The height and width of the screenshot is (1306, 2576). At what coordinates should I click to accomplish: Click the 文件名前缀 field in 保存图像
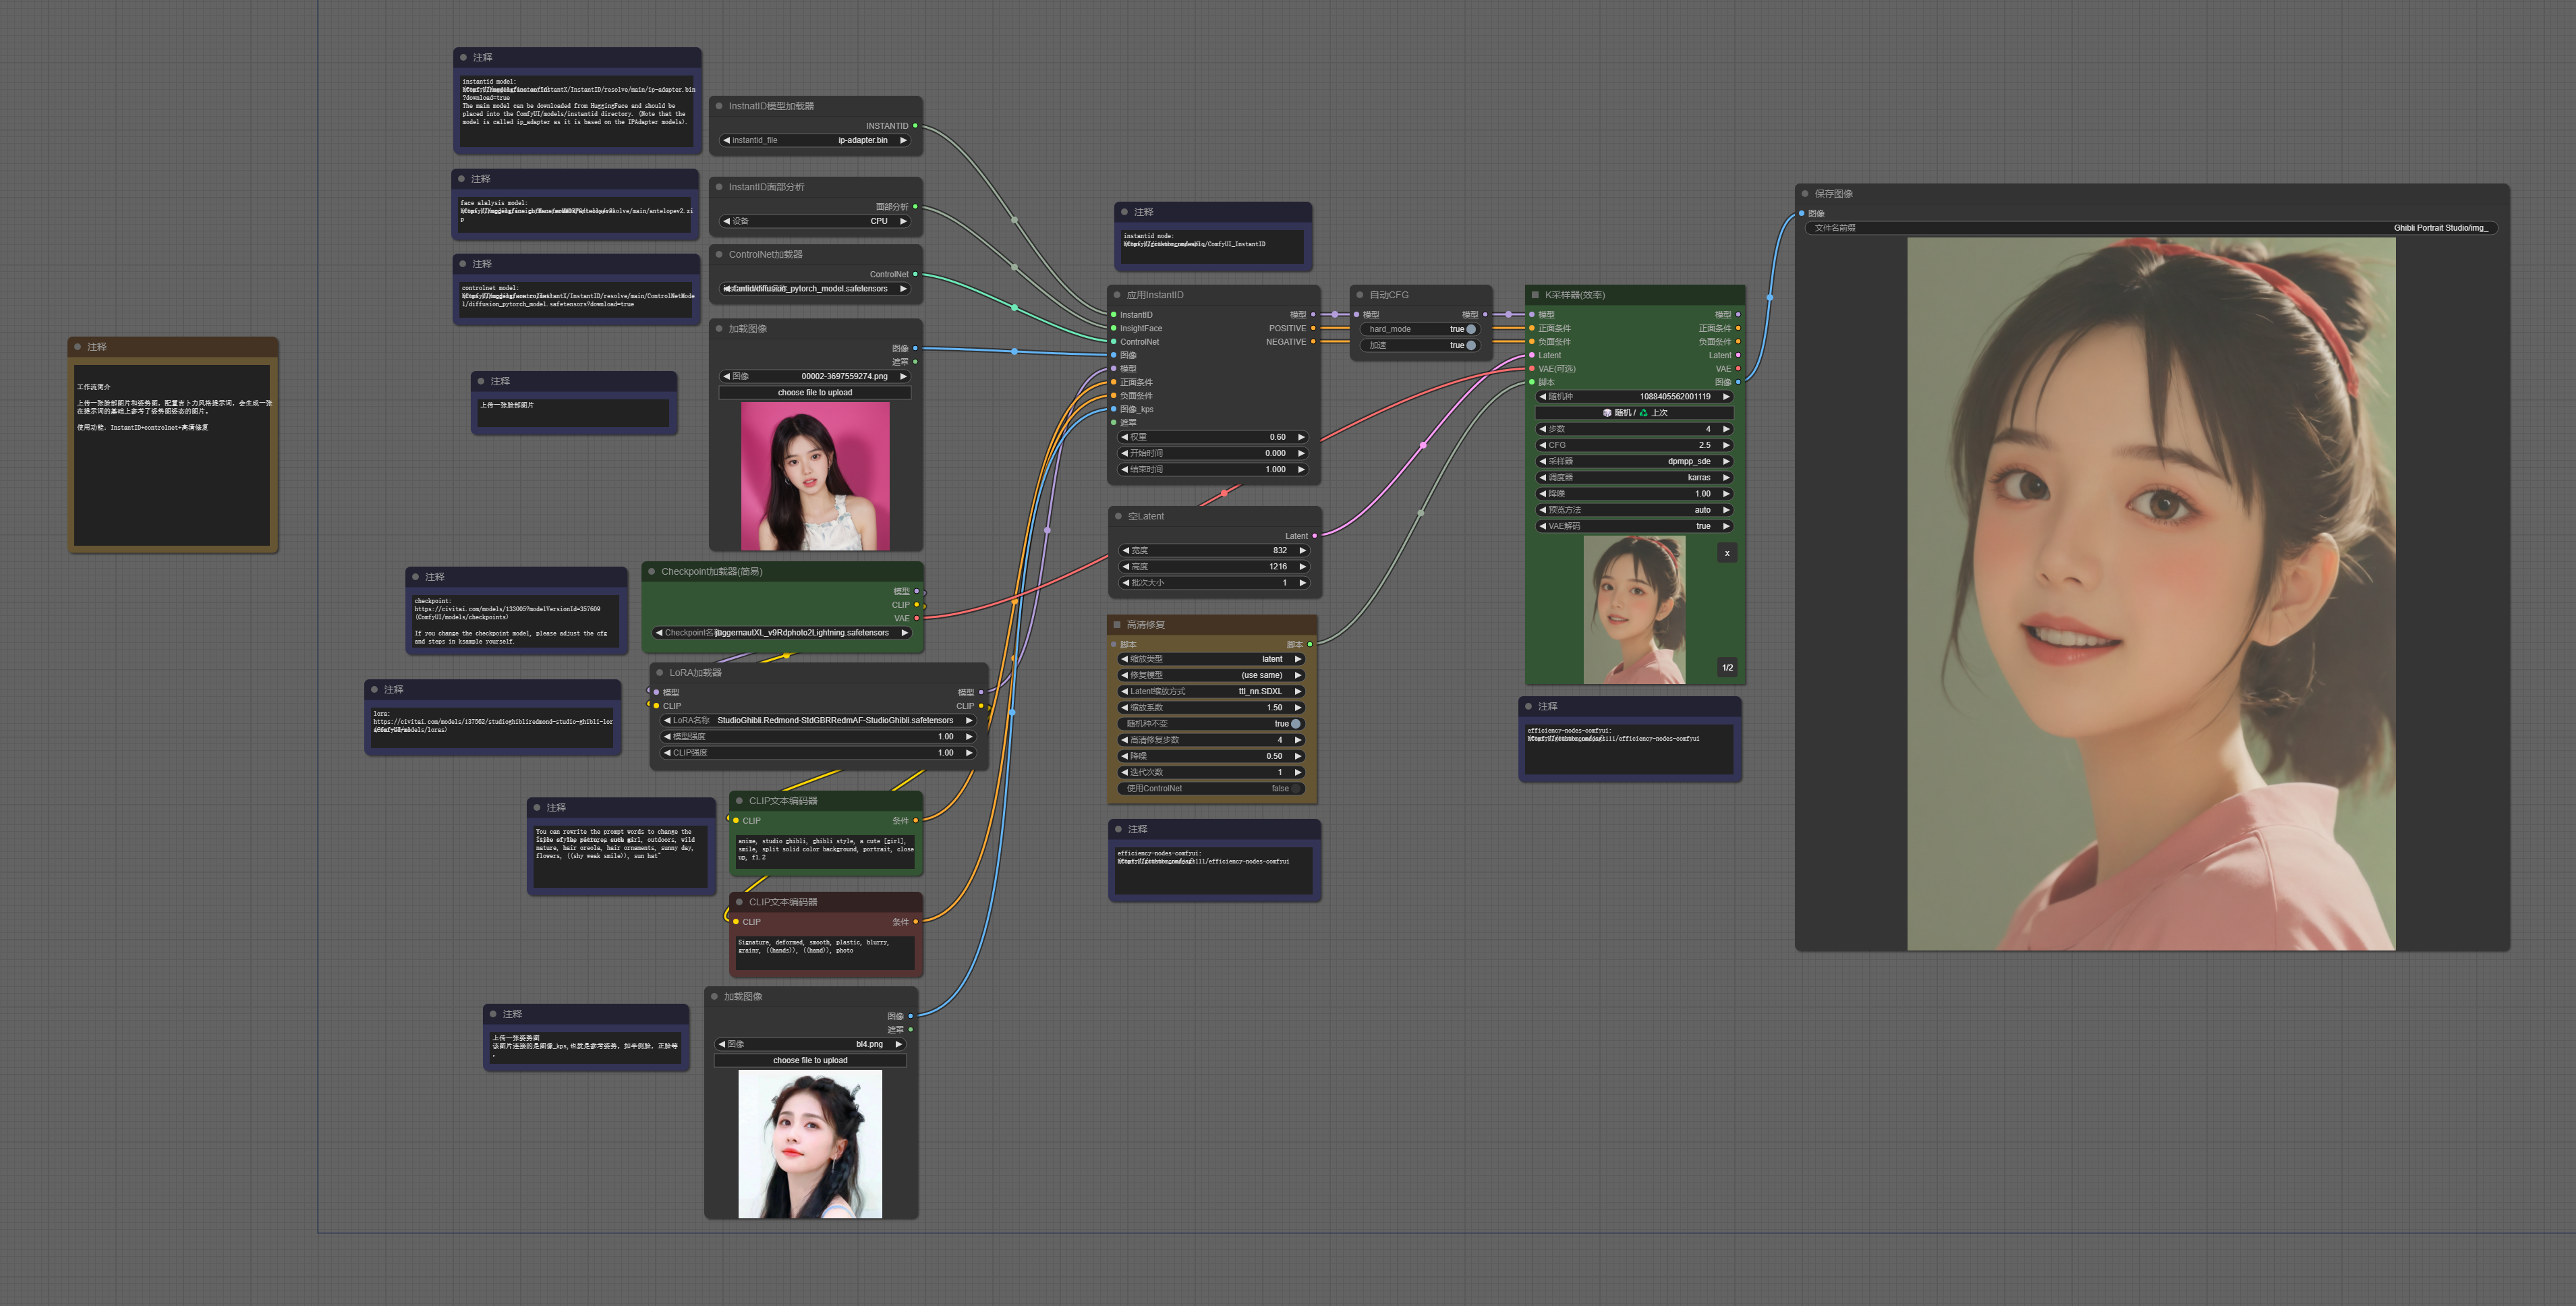(2152, 228)
